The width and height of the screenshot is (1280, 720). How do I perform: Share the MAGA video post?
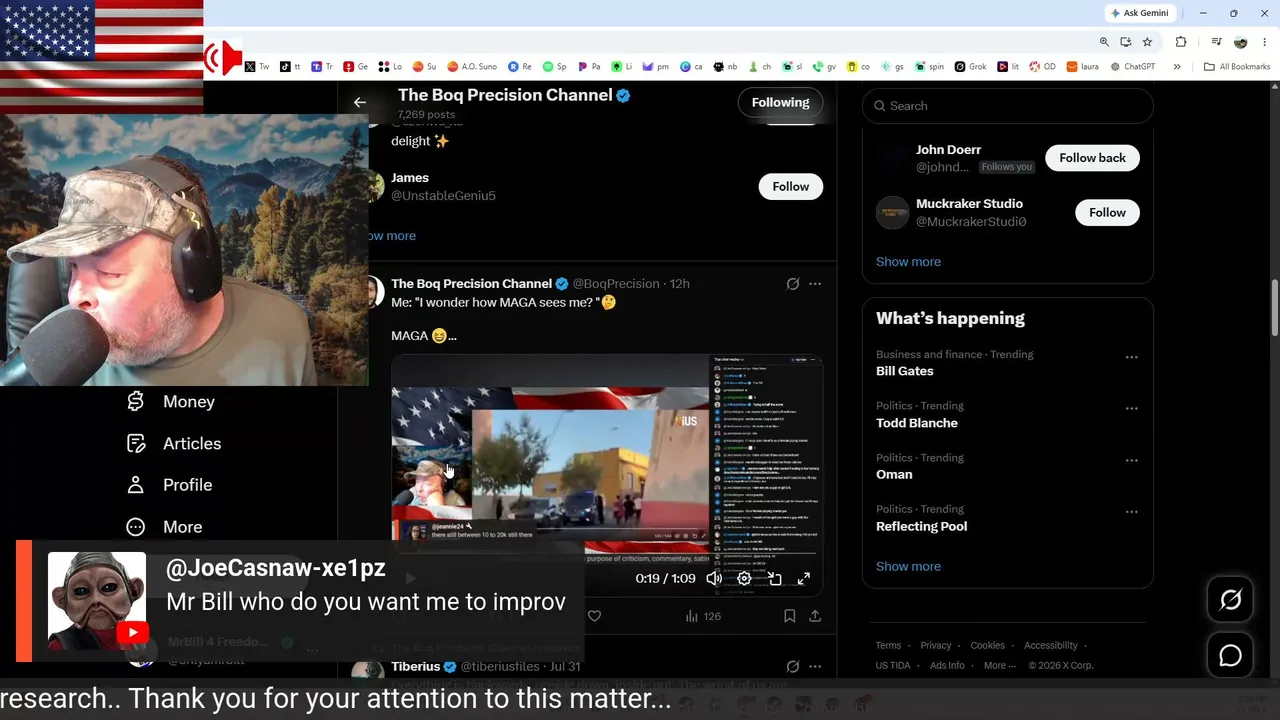point(815,616)
